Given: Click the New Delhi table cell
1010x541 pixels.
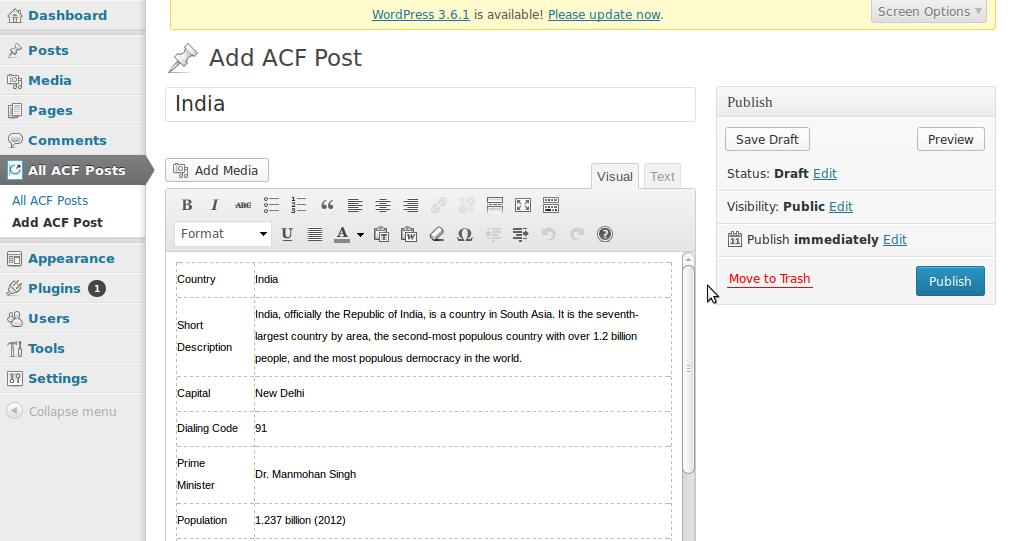Looking at the screenshot, I should [x=462, y=394].
